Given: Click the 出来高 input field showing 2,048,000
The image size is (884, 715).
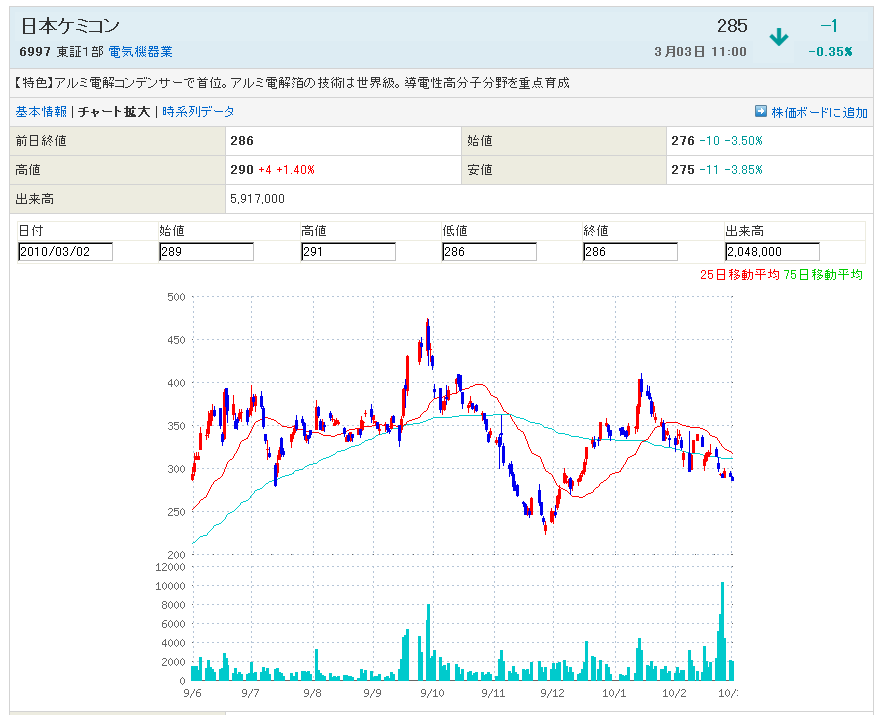Looking at the screenshot, I should click(x=772, y=251).
